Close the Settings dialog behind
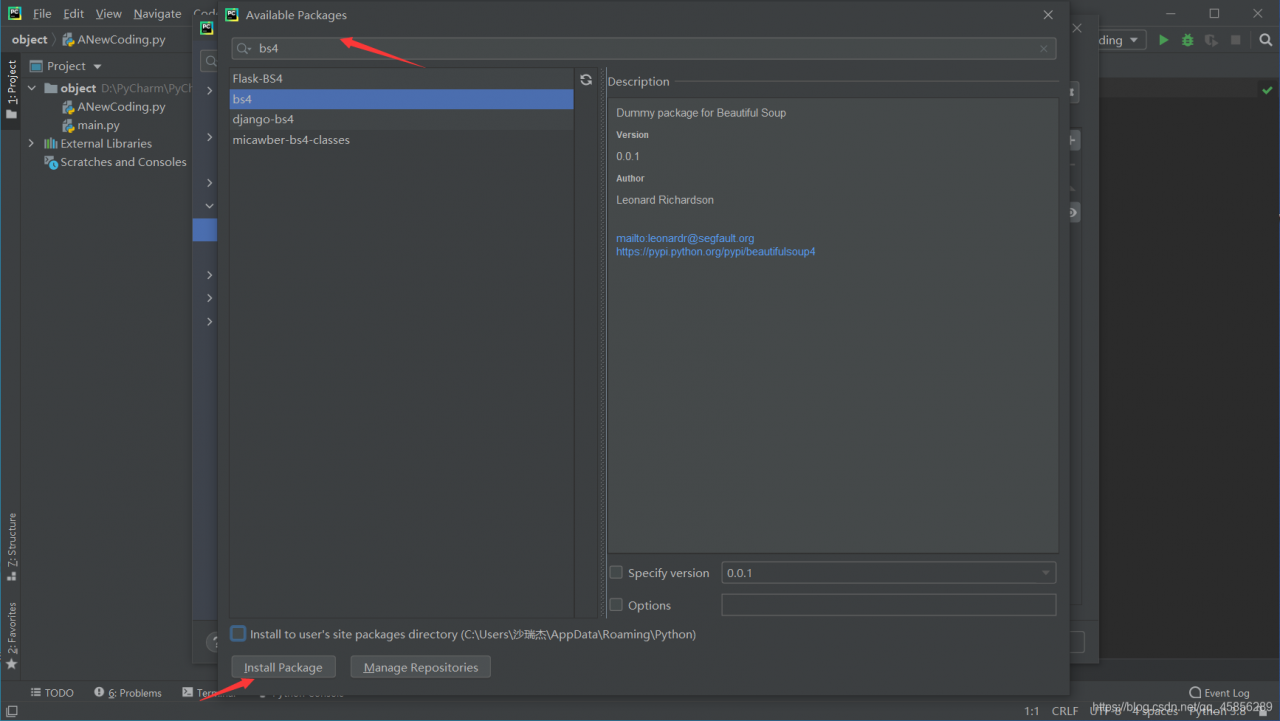The width and height of the screenshot is (1280, 721). point(1077,28)
